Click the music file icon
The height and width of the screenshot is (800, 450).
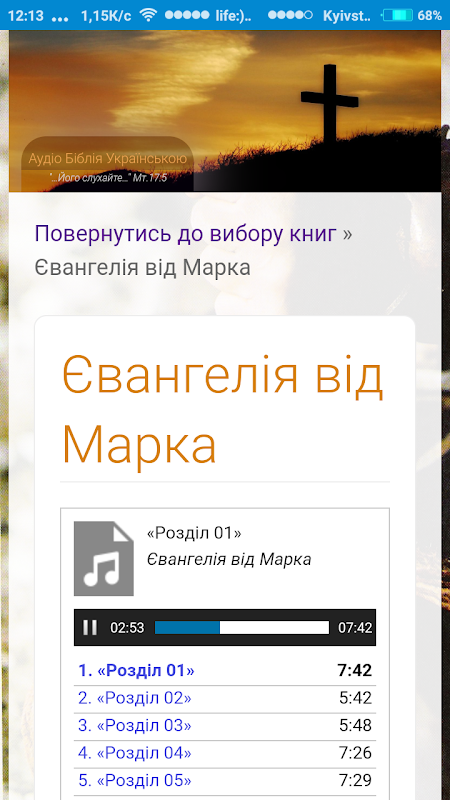(x=104, y=559)
